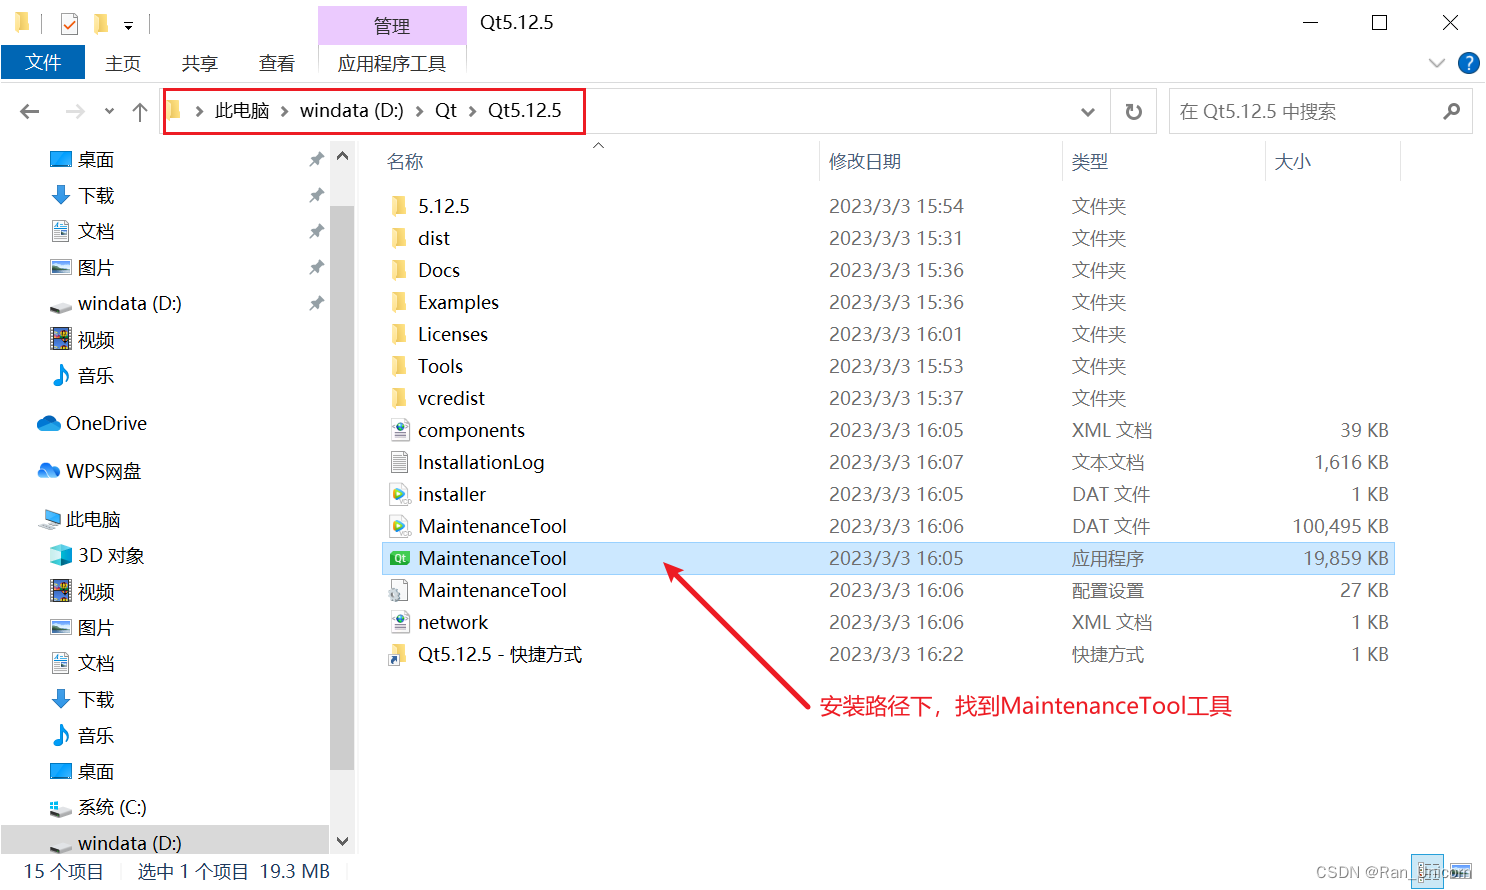Click the Refresh address bar button
Image resolution: width=1486 pixels, height=890 pixels.
1133,112
